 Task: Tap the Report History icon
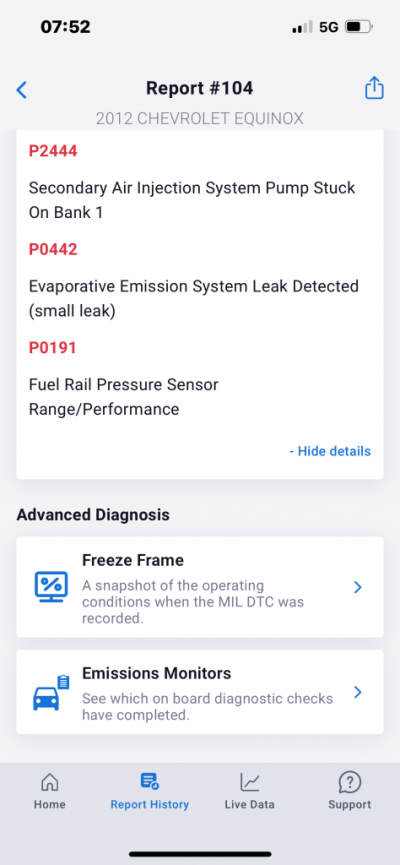pos(150,782)
